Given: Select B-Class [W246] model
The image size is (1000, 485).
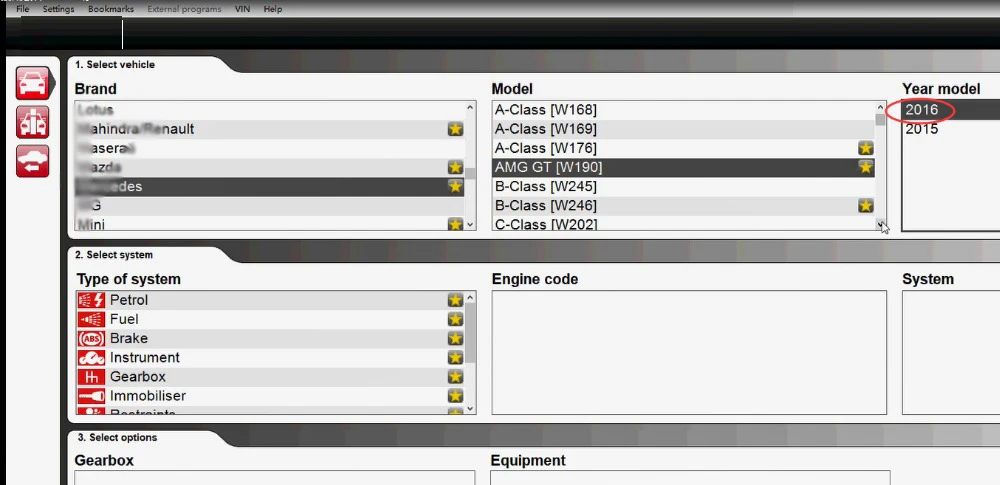Looking at the screenshot, I should pos(684,206).
